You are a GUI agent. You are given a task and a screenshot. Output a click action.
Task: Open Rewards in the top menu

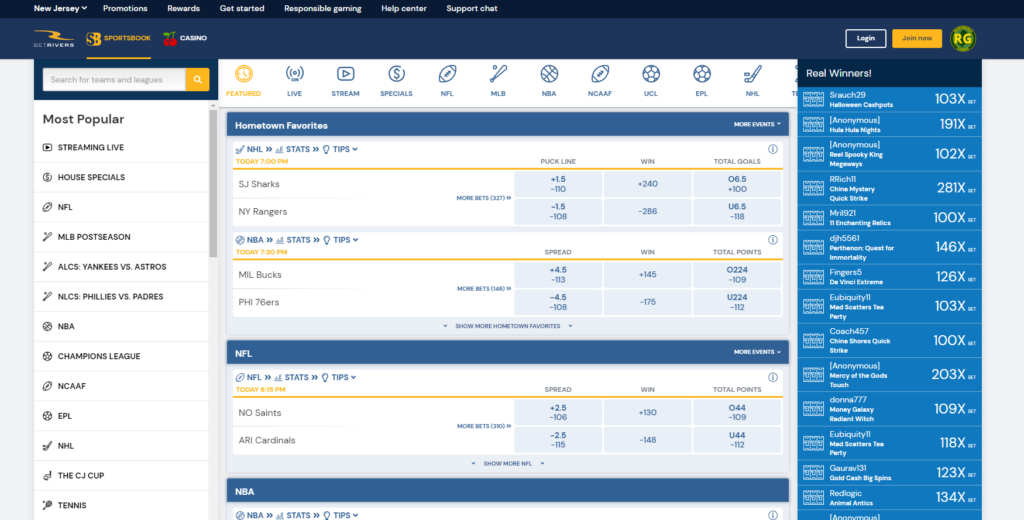pos(184,8)
